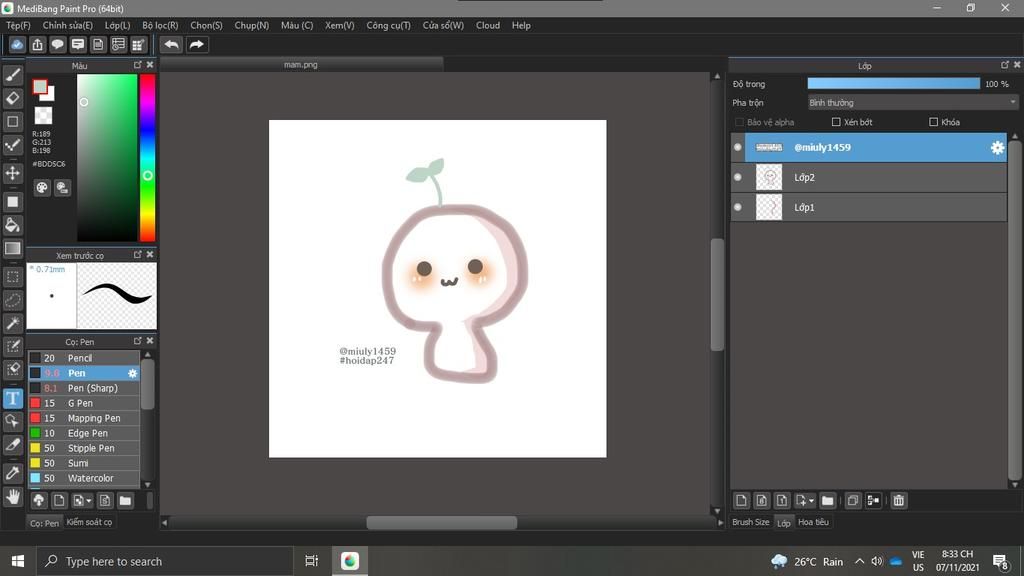The width and height of the screenshot is (1024, 576).
Task: Click the speech bubble icon in toolbar
Action: [57, 44]
